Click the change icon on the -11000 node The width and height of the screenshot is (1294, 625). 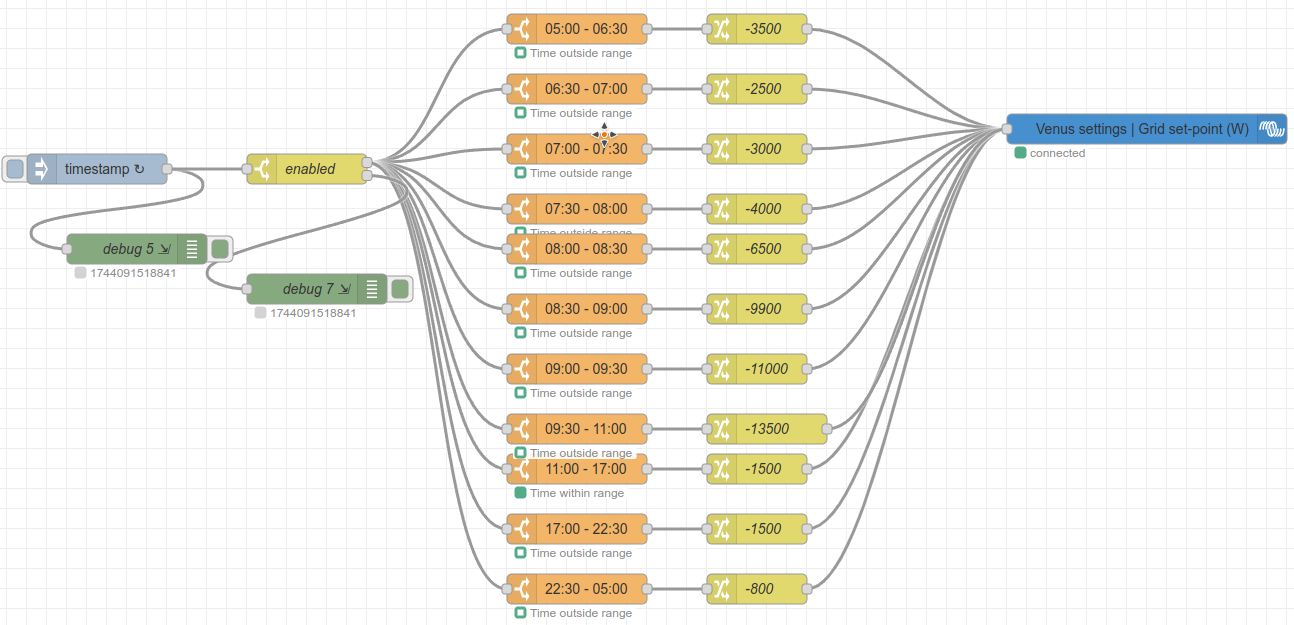[x=722, y=369]
